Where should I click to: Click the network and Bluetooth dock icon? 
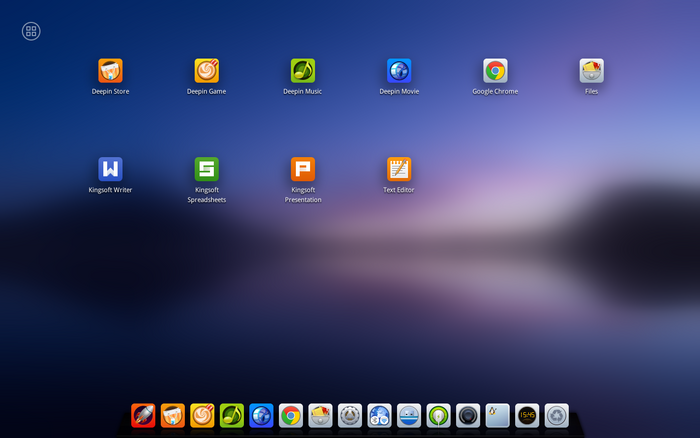[x=379, y=416]
